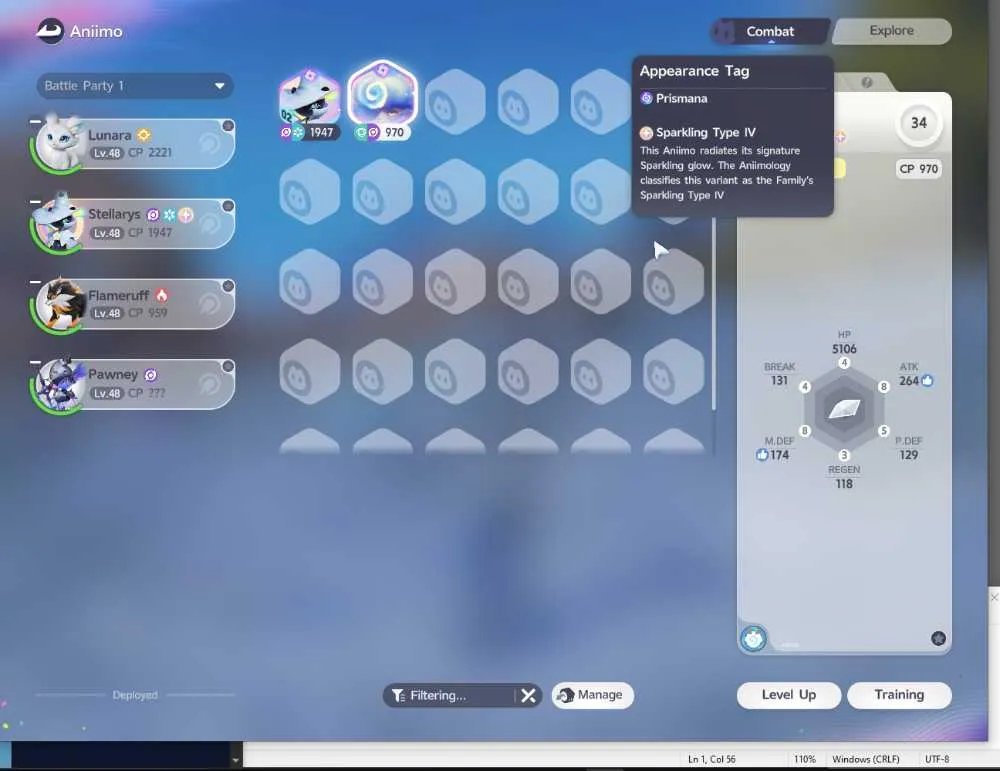Select the highlighted Aniimo thumbnail with CP 970

click(x=383, y=101)
